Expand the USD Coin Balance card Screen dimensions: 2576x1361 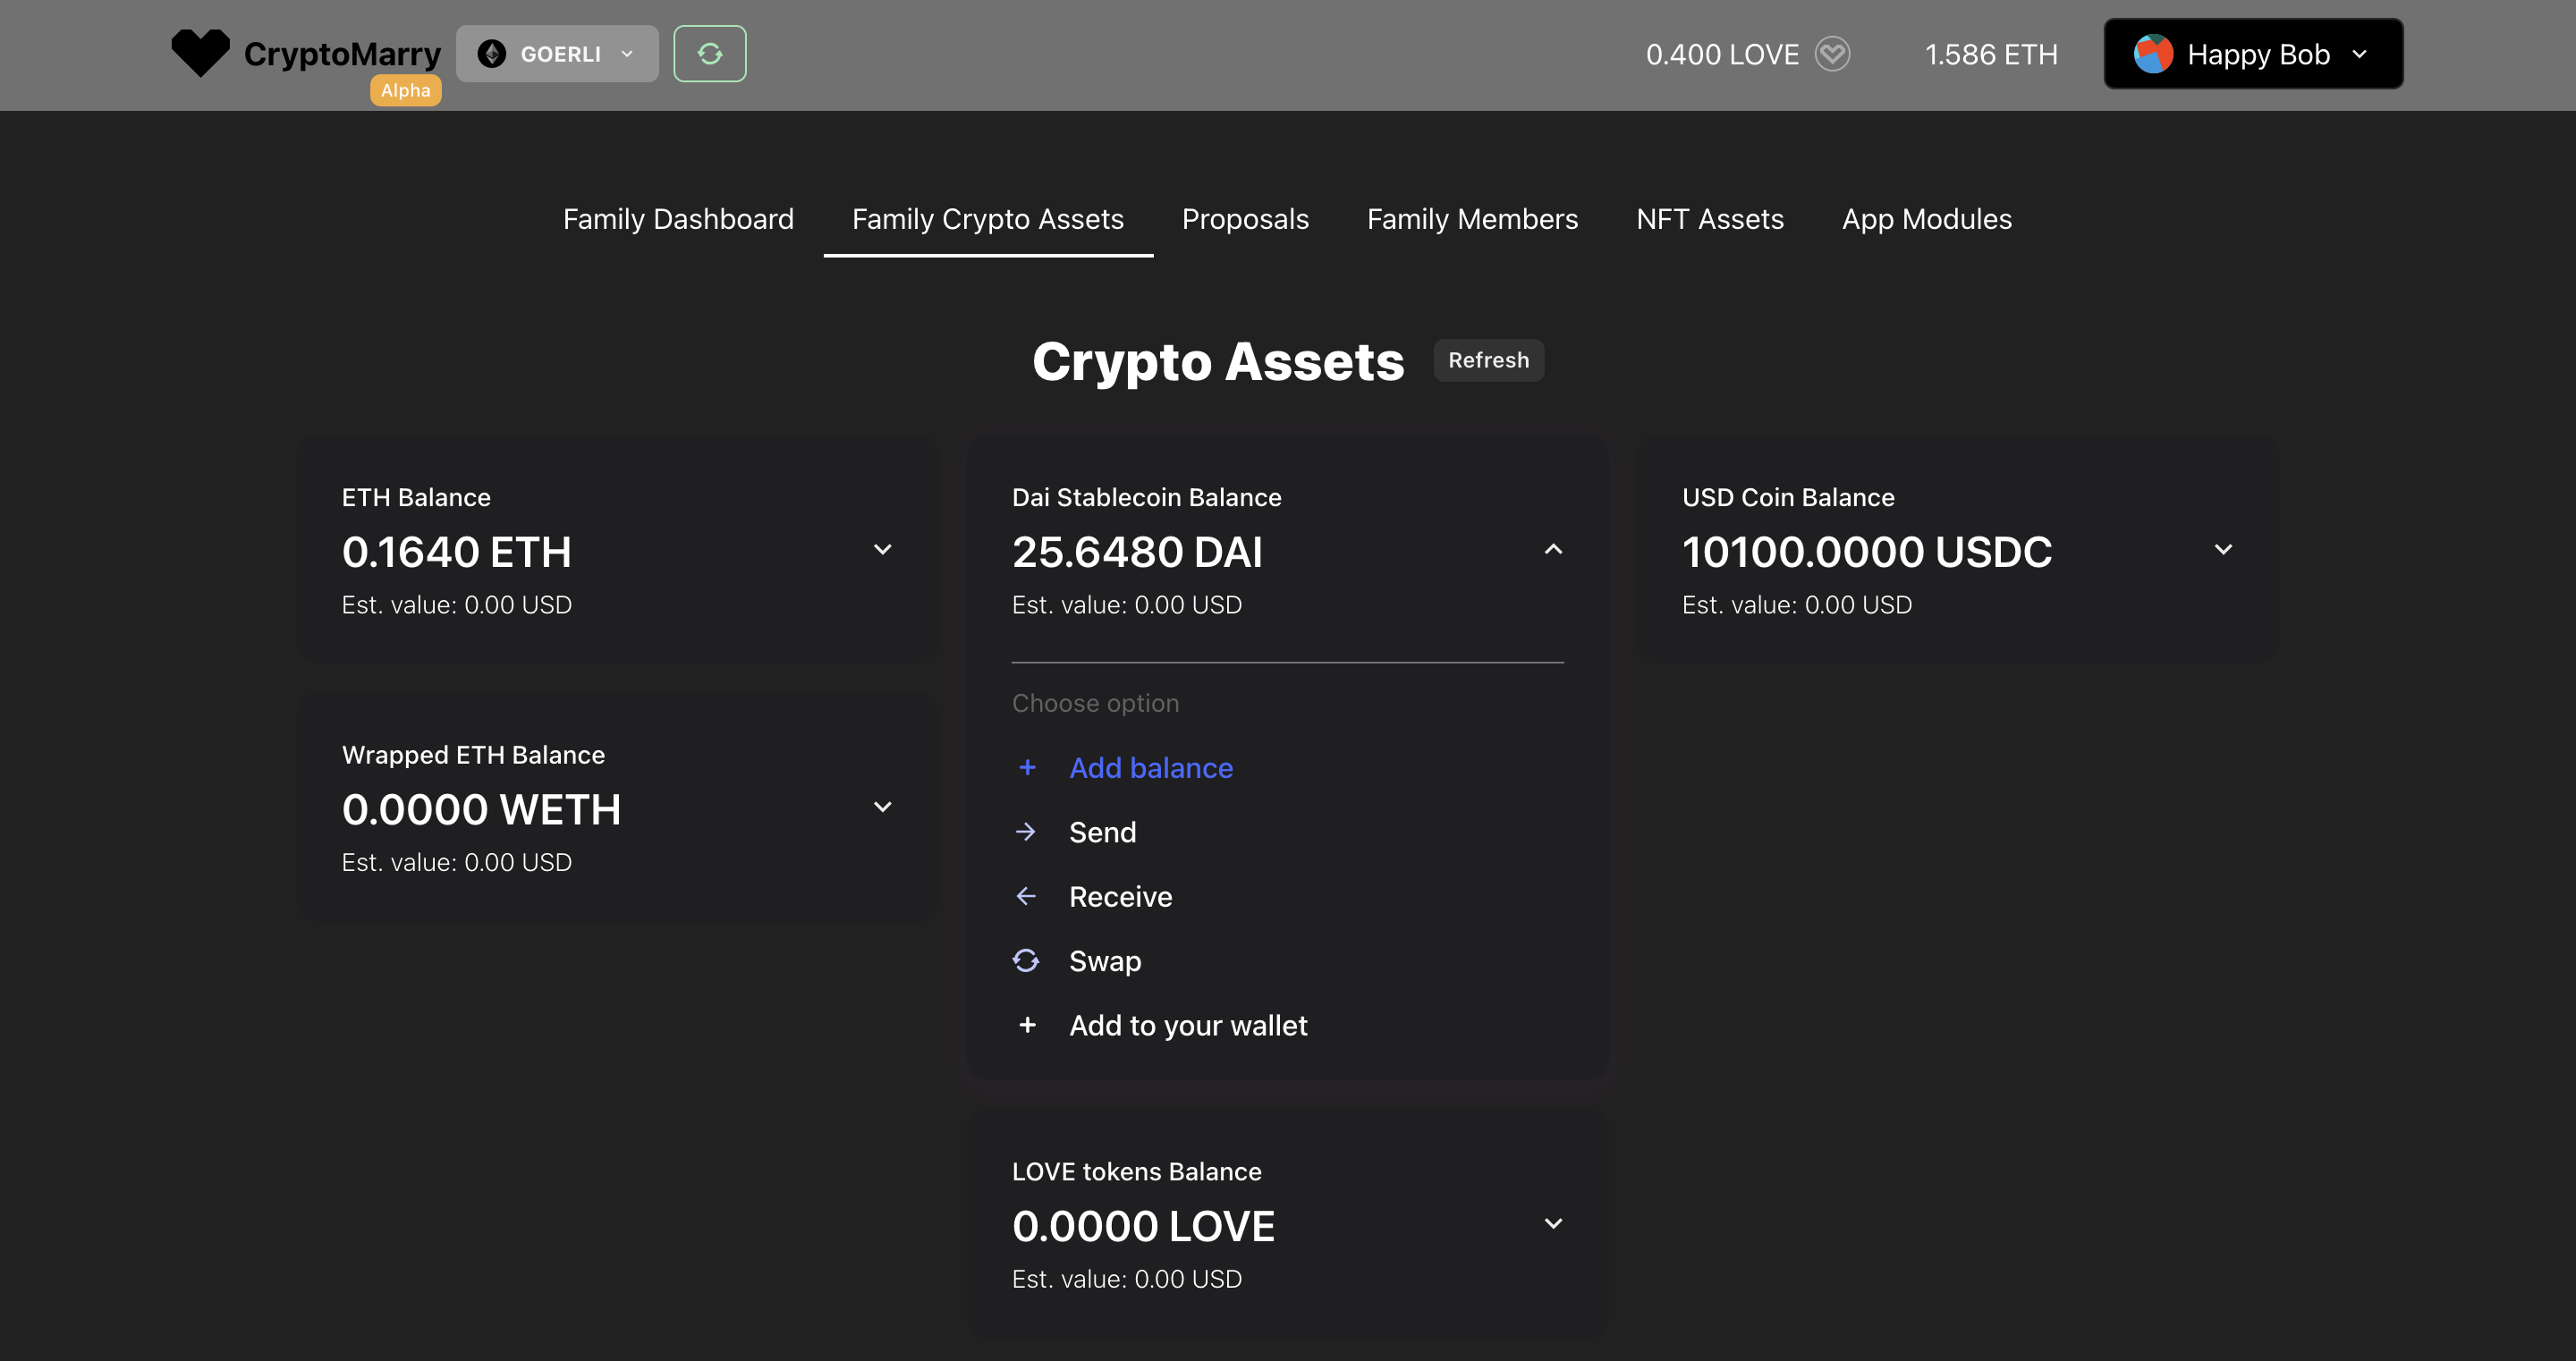(x=2223, y=549)
